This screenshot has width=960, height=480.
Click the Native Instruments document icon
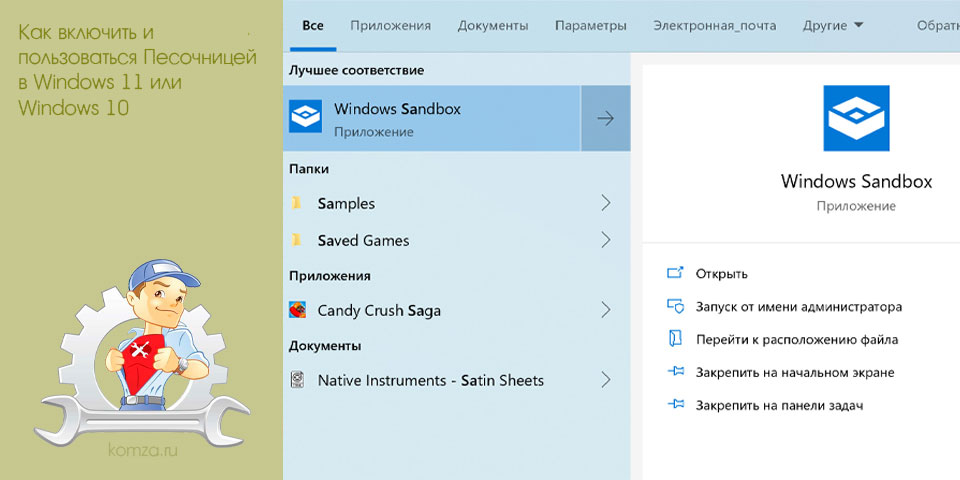tap(298, 380)
